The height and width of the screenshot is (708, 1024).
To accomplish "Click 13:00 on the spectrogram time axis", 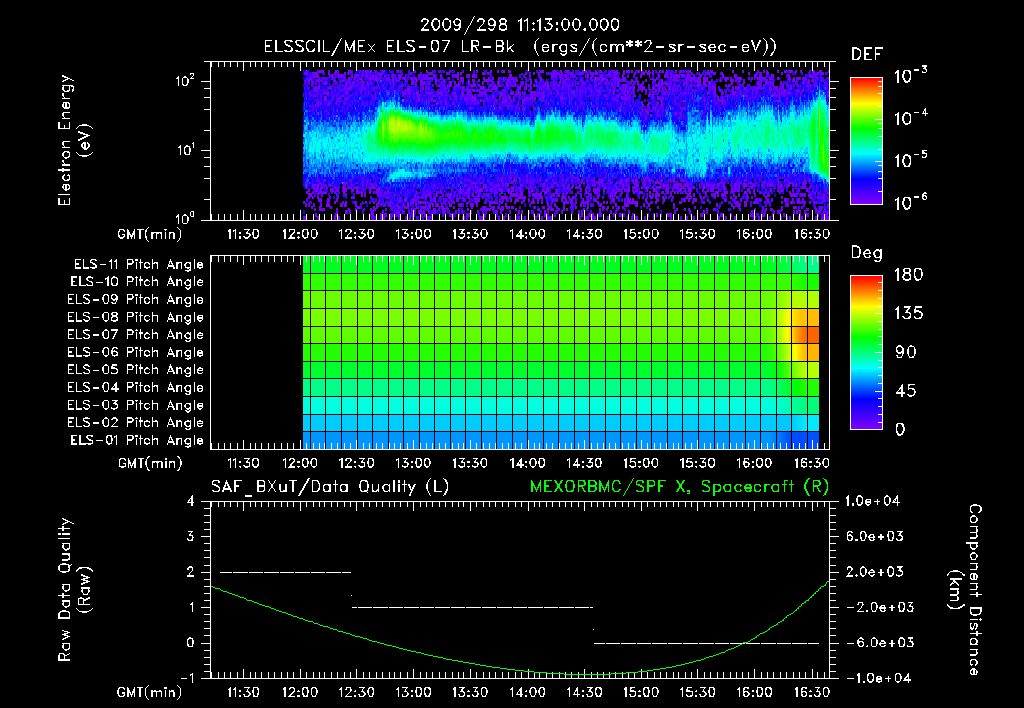I will 413,234.
